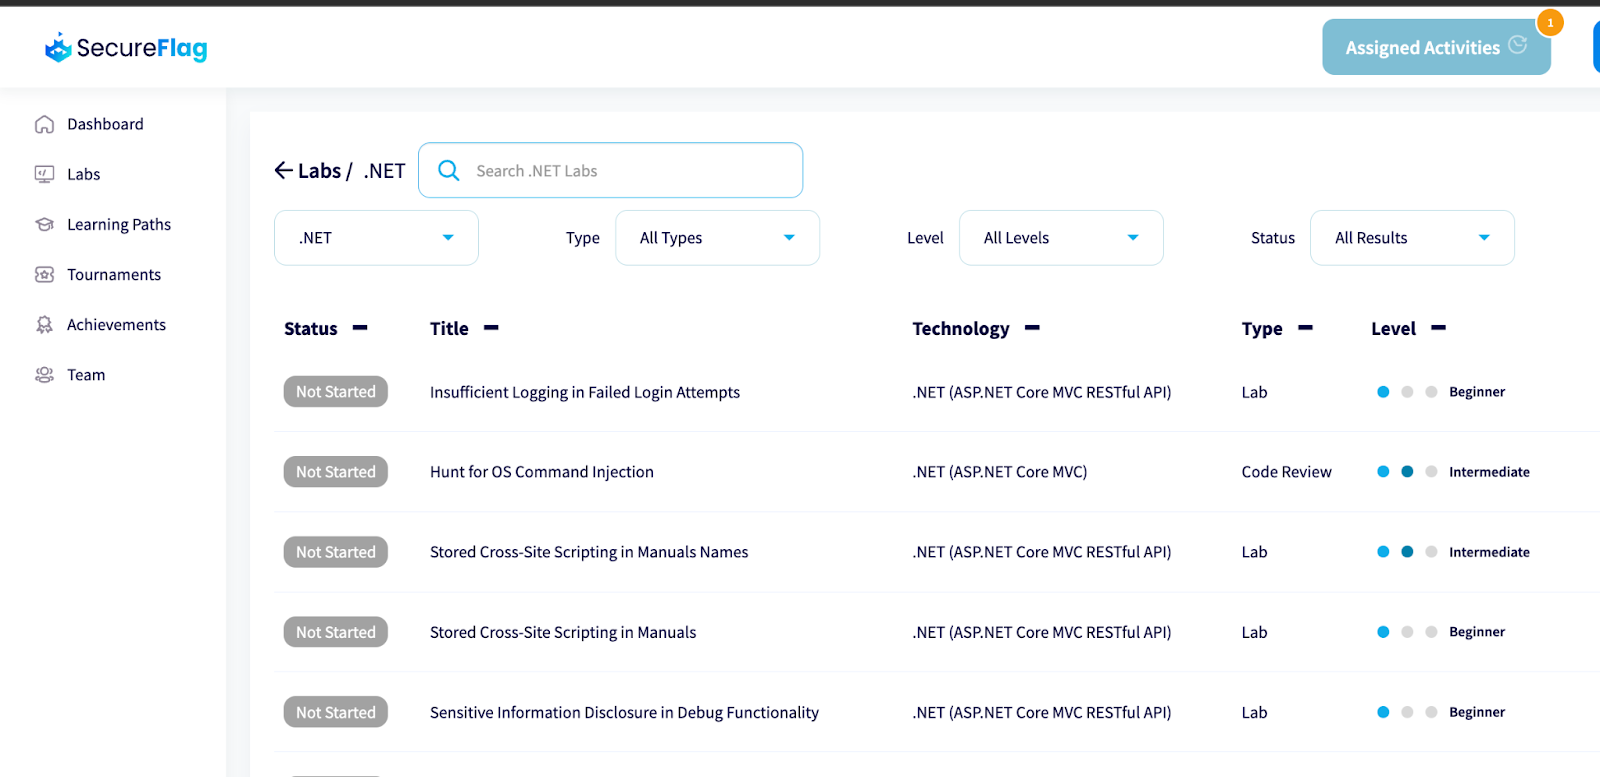Click the Team people icon

44,374
